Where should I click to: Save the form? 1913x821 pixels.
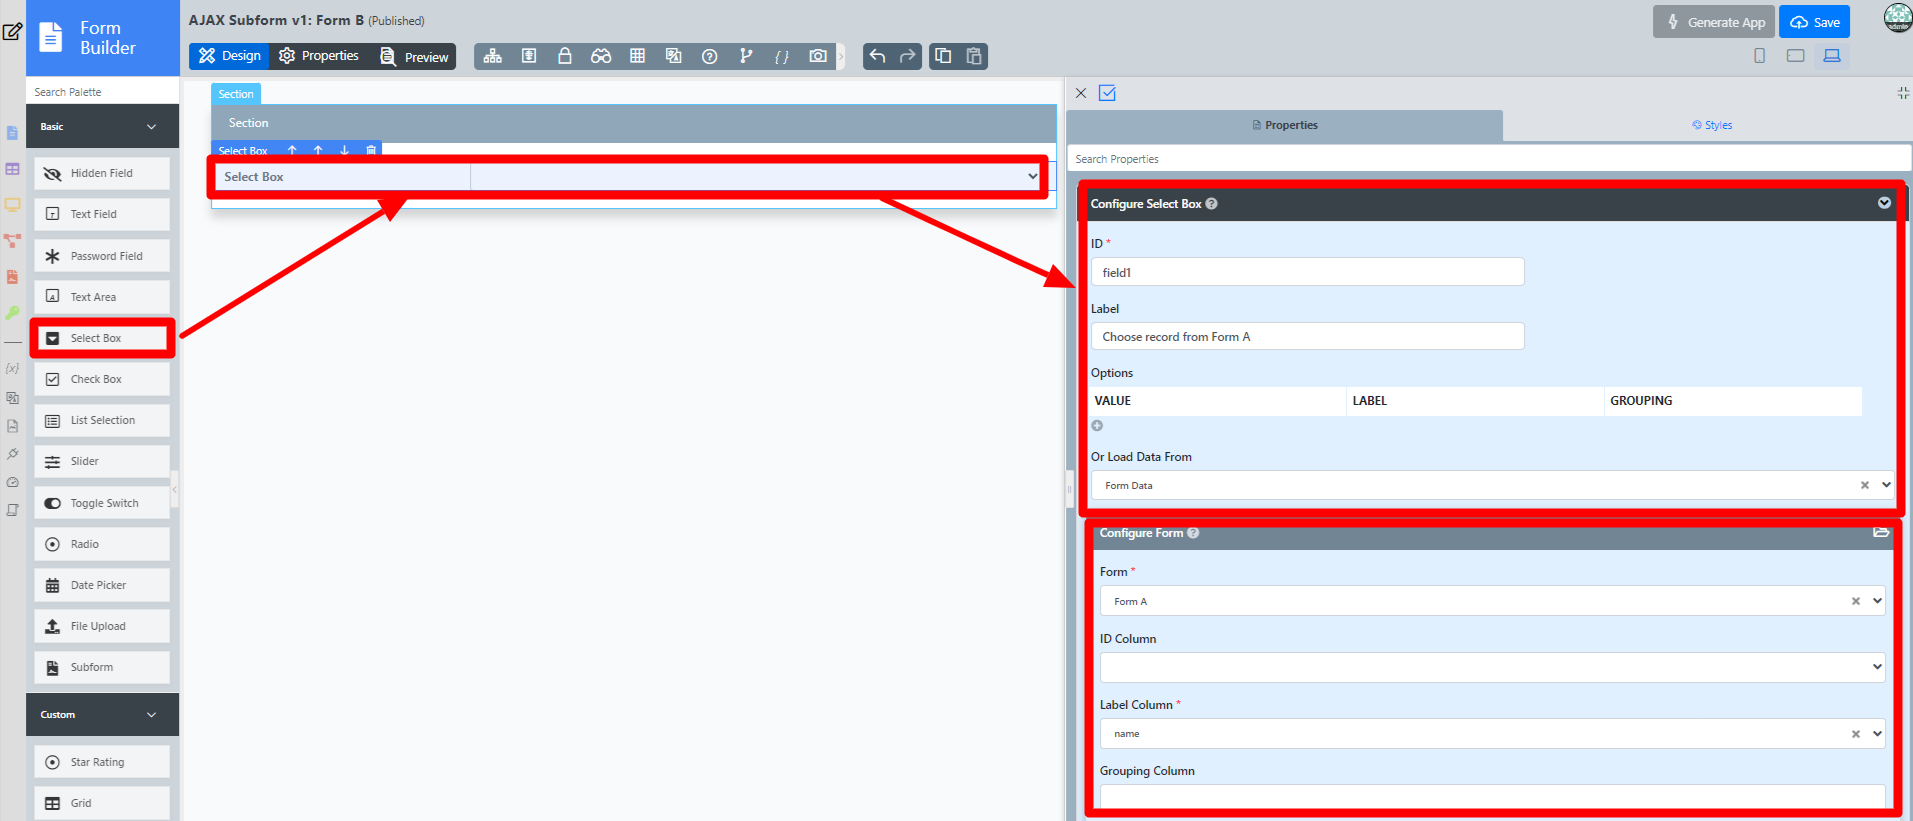point(1815,22)
